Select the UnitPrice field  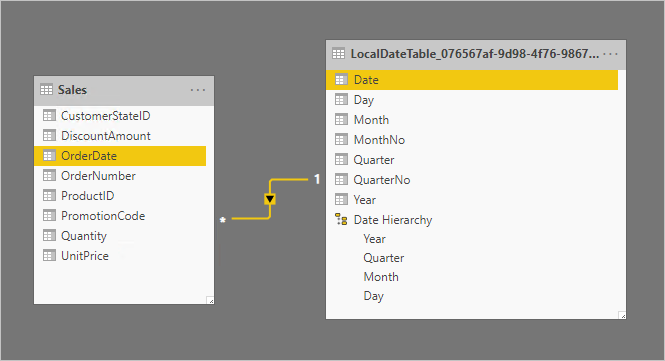(x=120, y=256)
